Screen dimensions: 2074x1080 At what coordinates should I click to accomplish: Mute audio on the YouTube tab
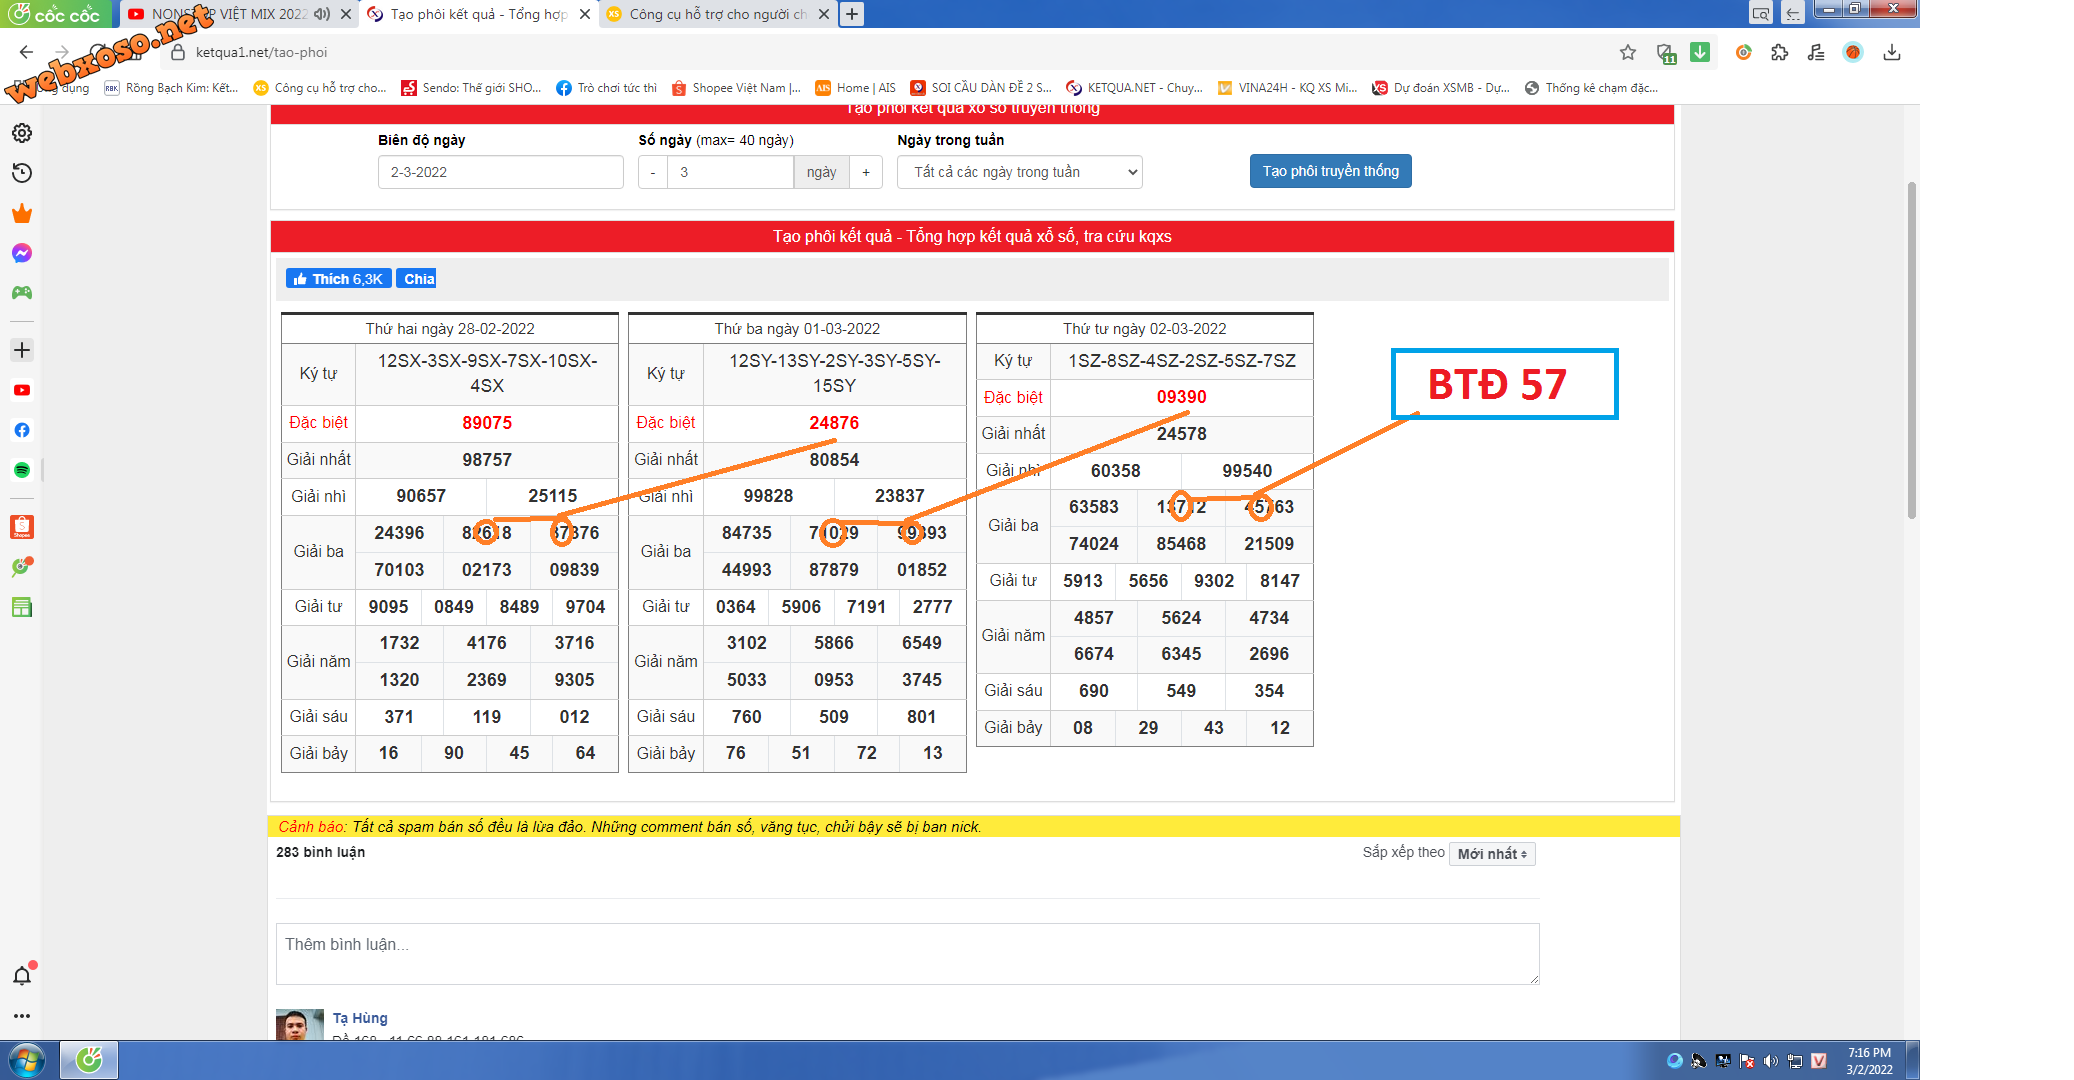pyautogui.click(x=322, y=14)
